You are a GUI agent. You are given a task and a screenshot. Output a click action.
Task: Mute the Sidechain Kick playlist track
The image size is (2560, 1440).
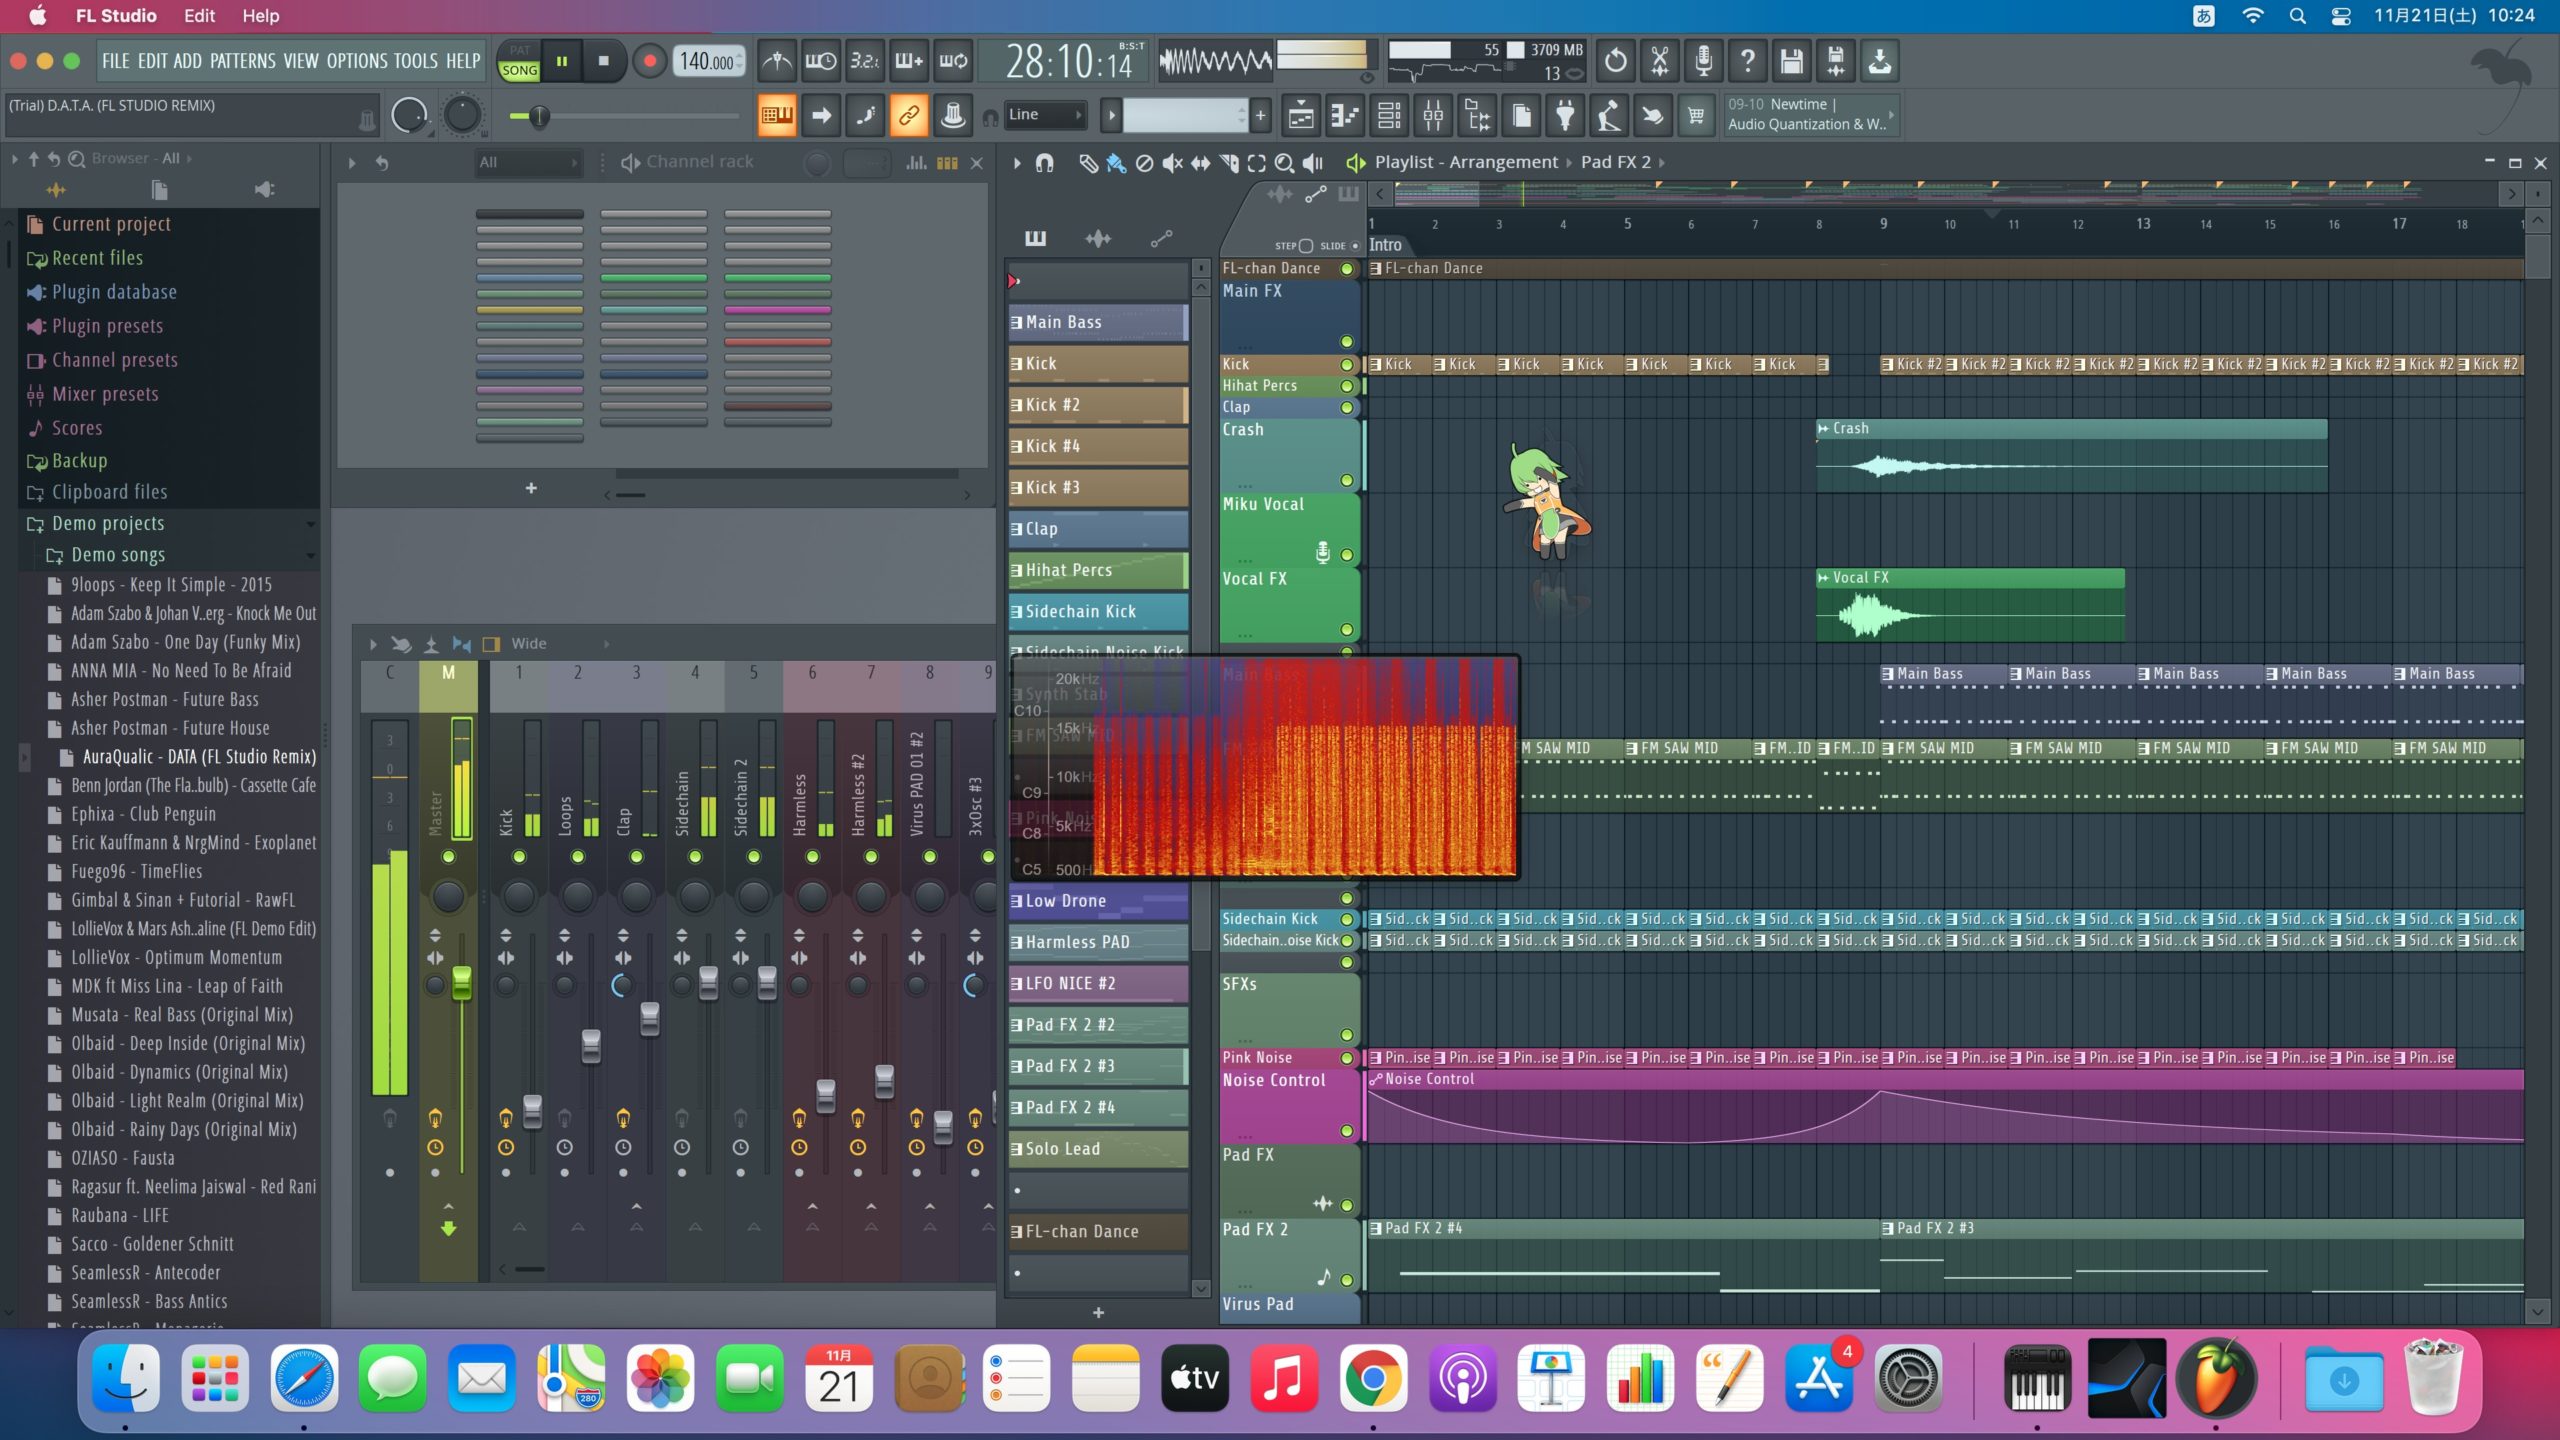coord(1347,920)
